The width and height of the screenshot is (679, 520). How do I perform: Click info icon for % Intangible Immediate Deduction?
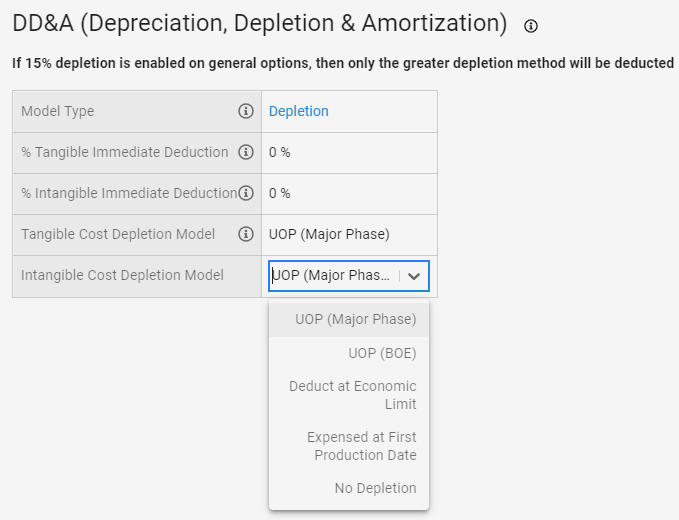(x=246, y=193)
